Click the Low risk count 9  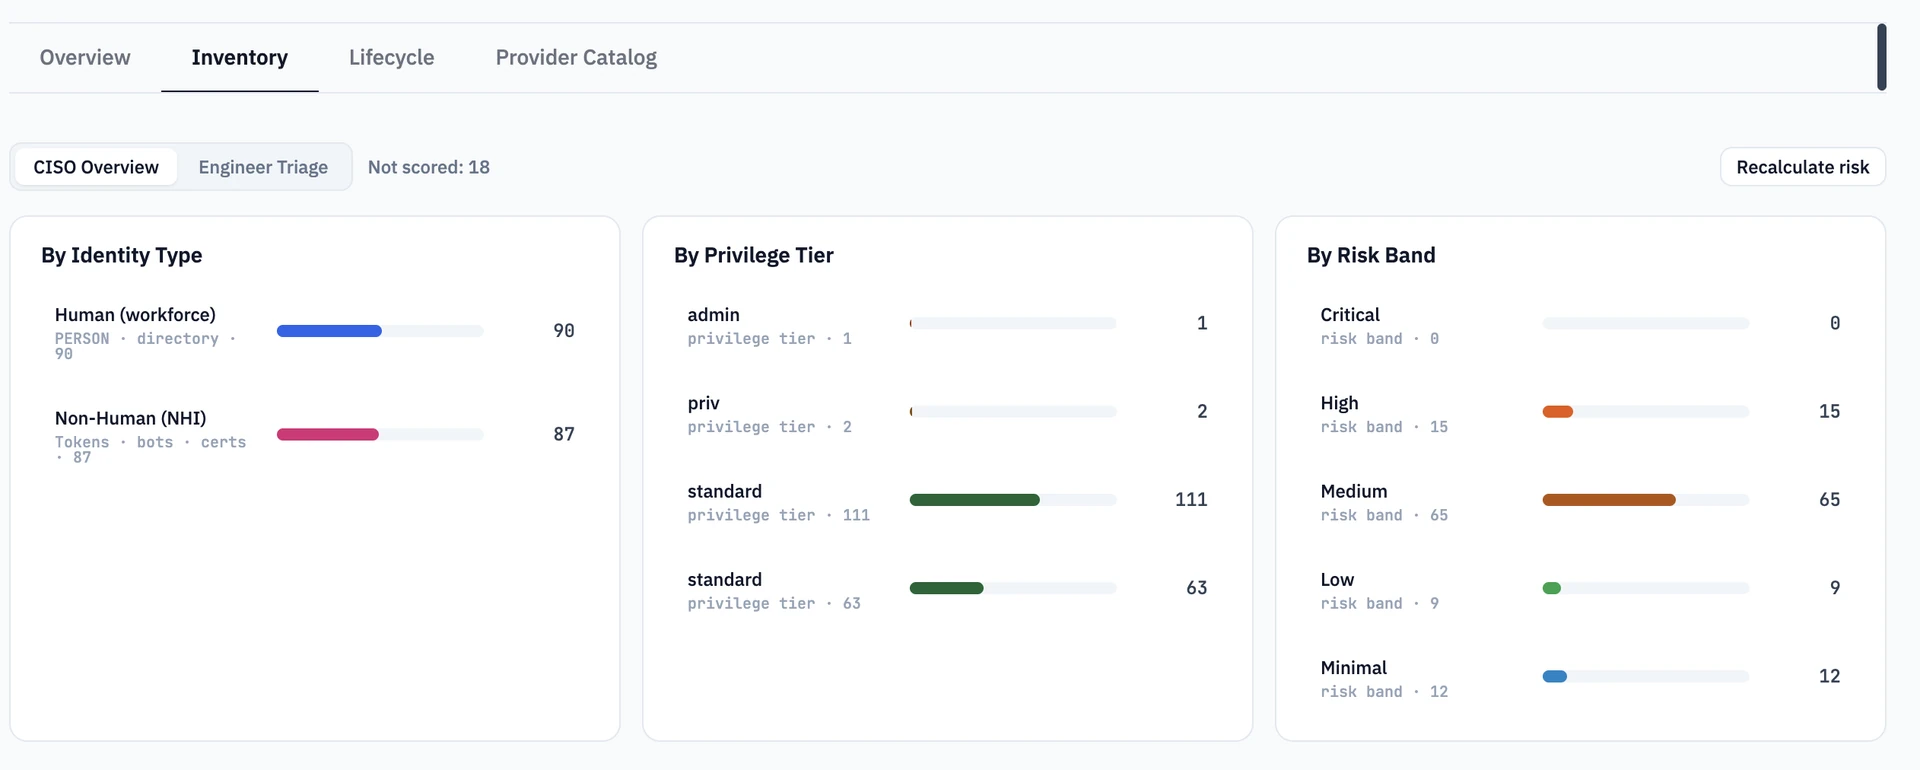coord(1835,588)
